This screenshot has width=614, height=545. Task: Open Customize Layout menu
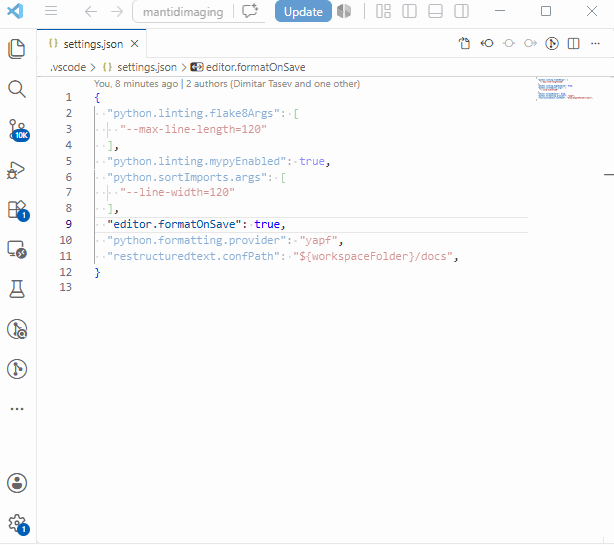click(383, 11)
